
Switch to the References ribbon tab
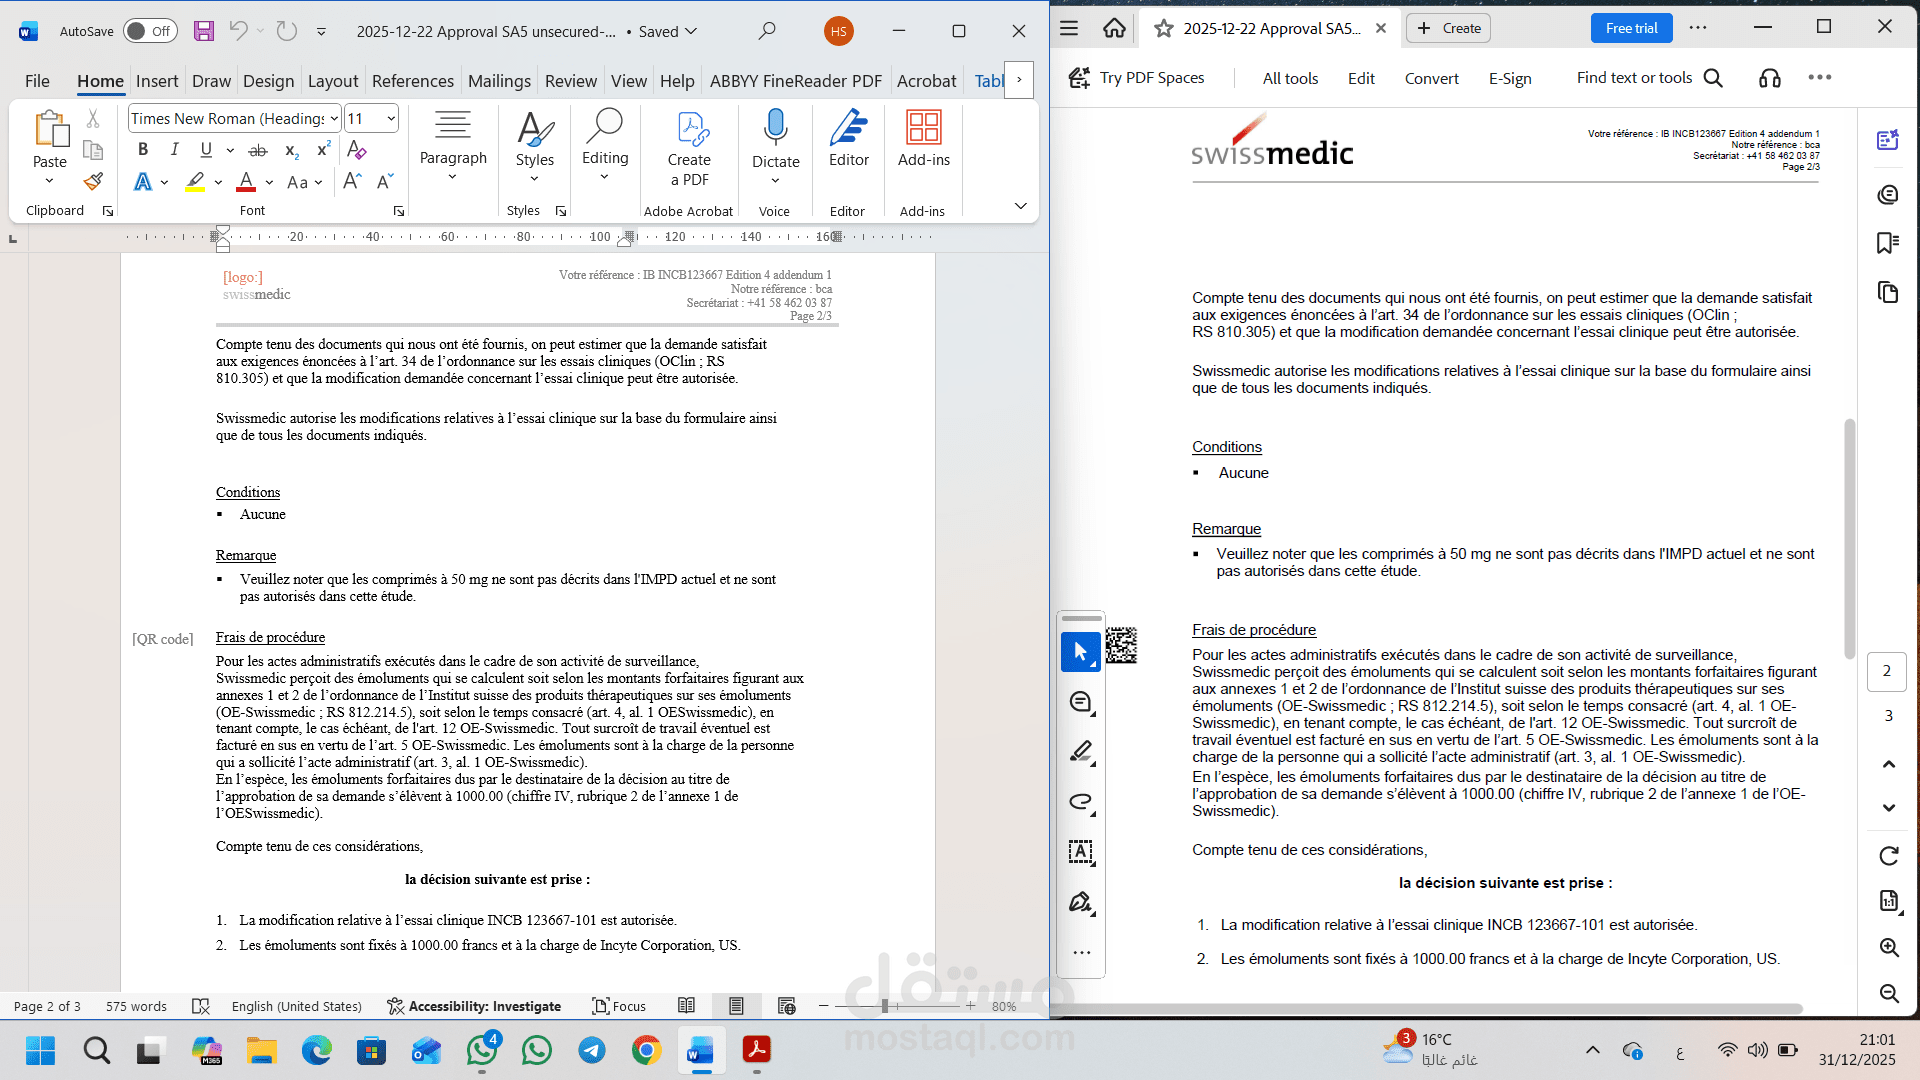click(413, 81)
